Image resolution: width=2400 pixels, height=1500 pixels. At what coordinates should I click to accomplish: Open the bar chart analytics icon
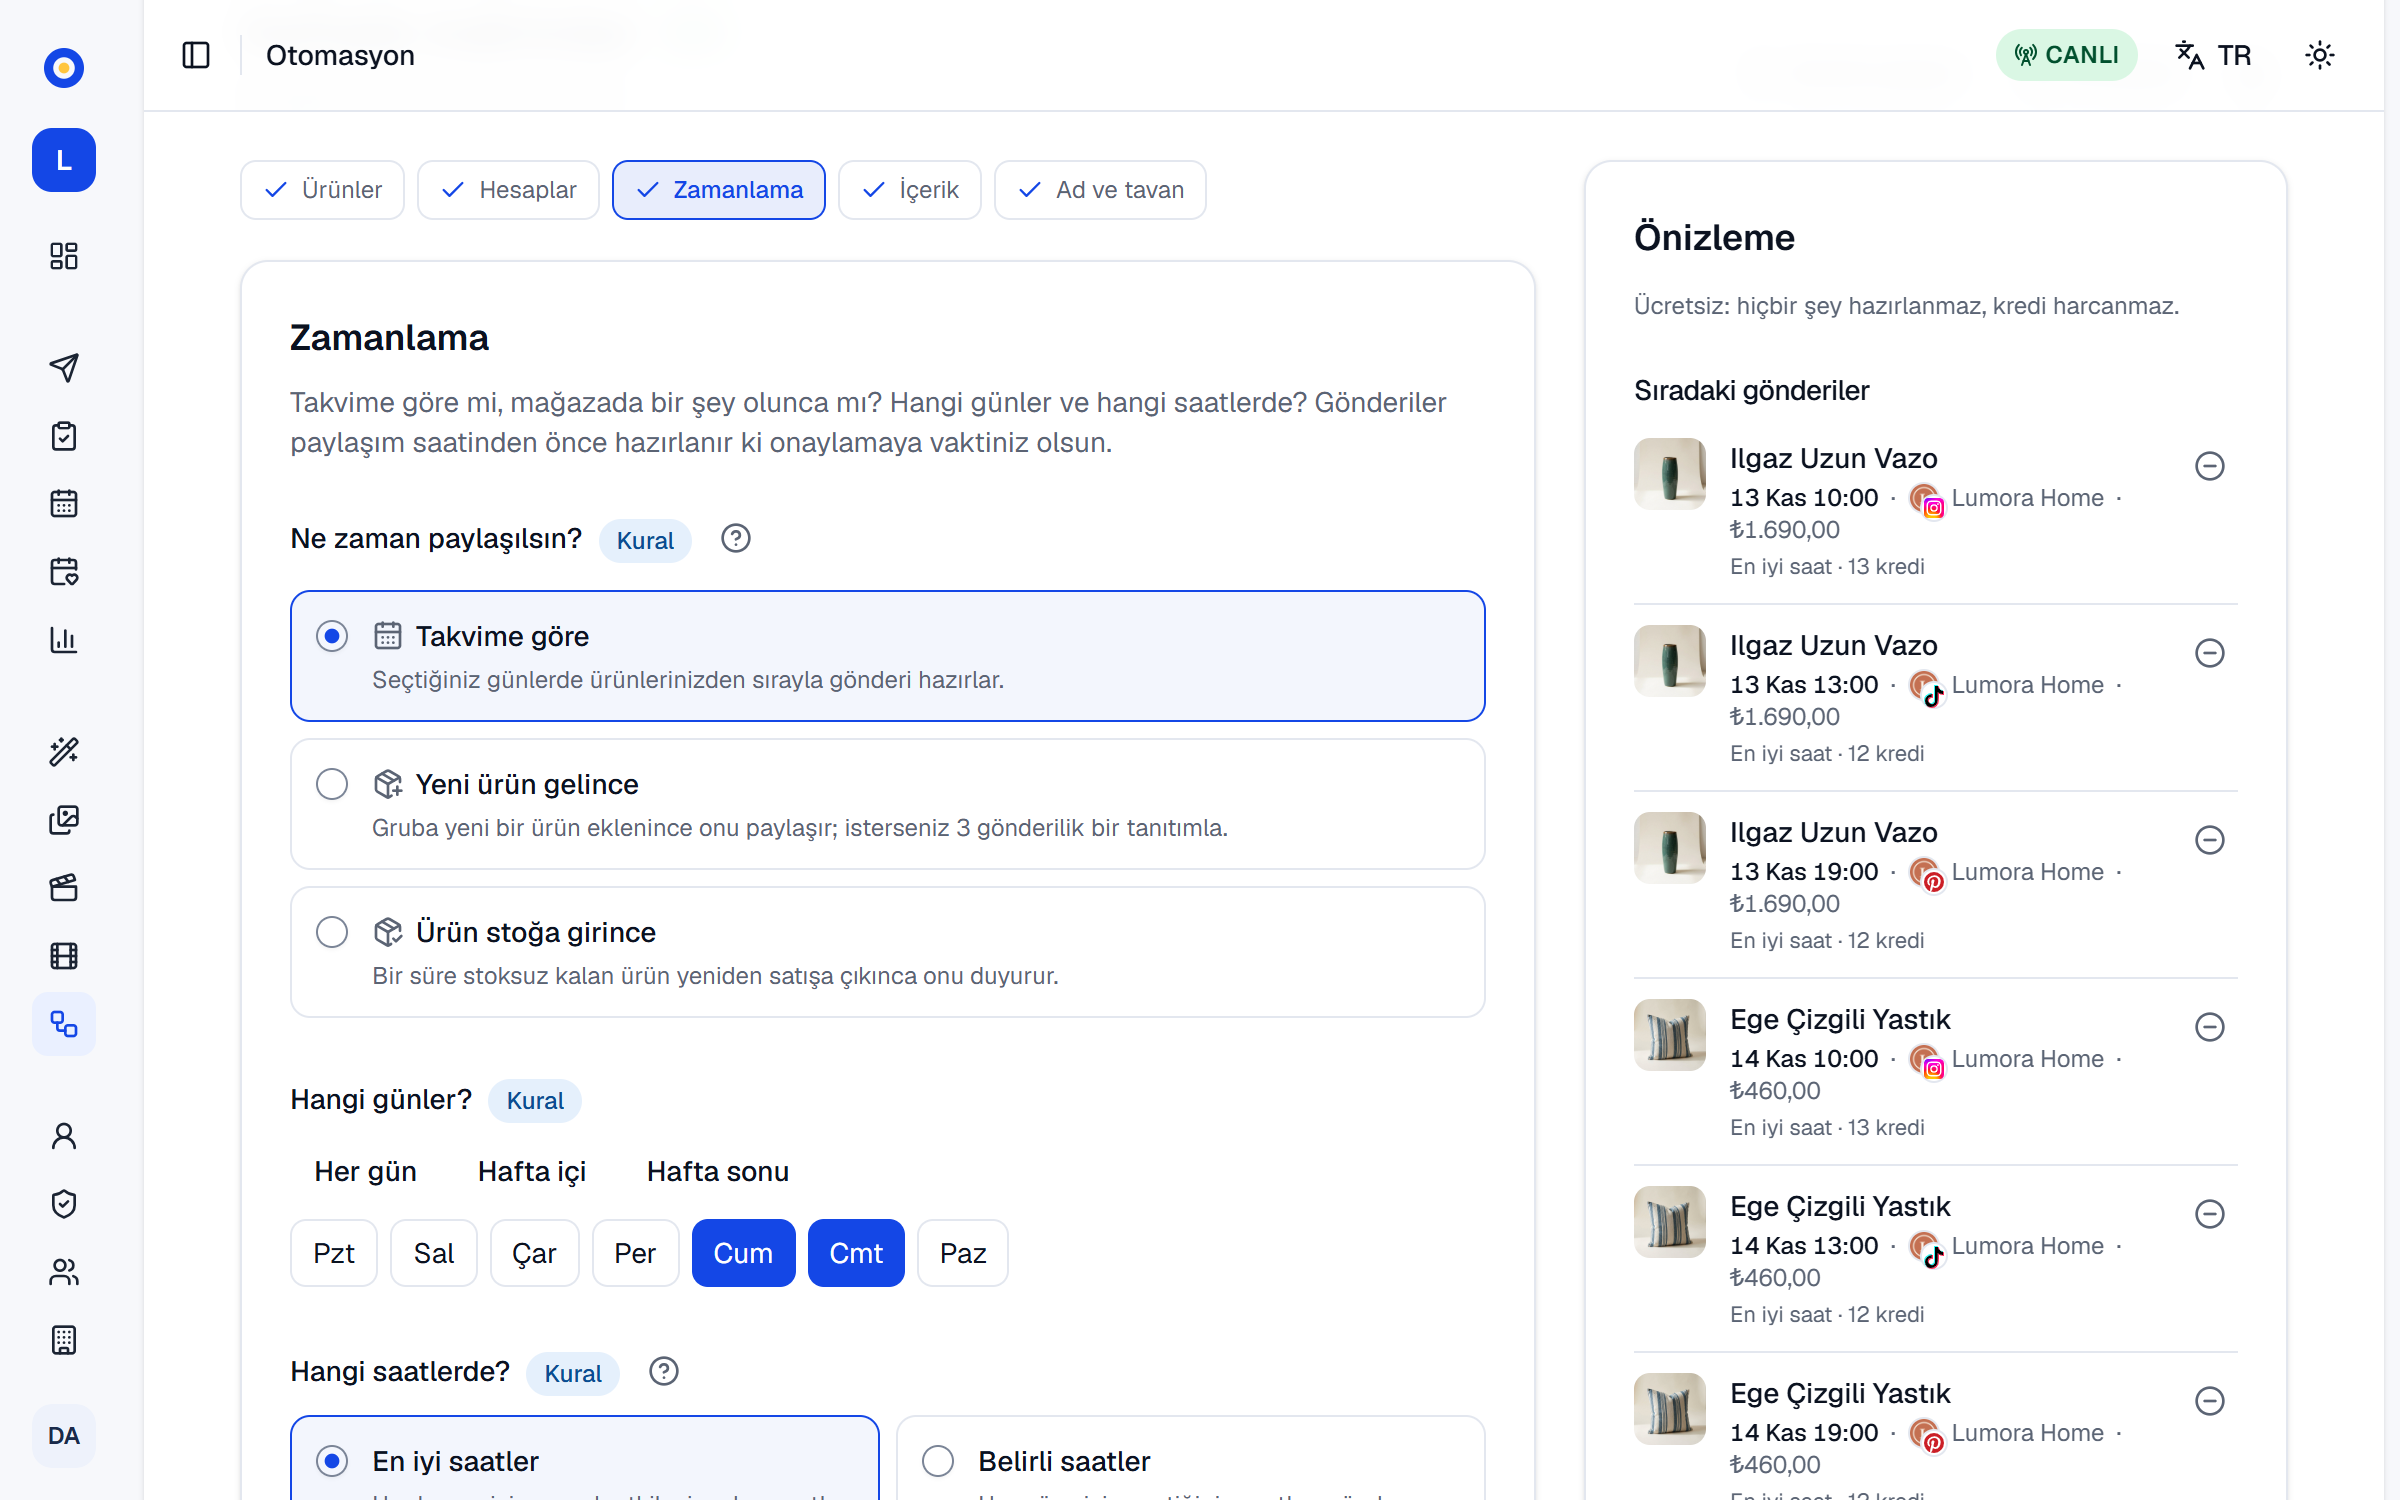(64, 640)
